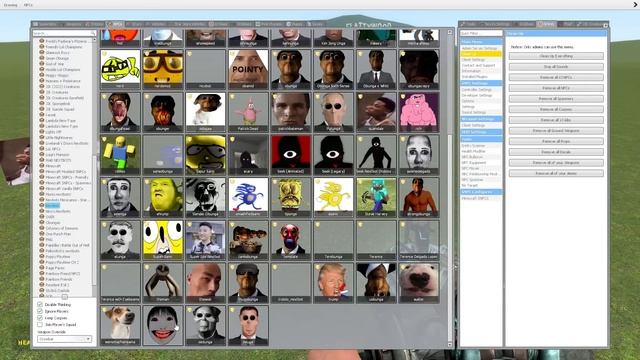
Task: Switch to the highlighted NPCs spawnmenu tab
Action: (x=115, y=24)
